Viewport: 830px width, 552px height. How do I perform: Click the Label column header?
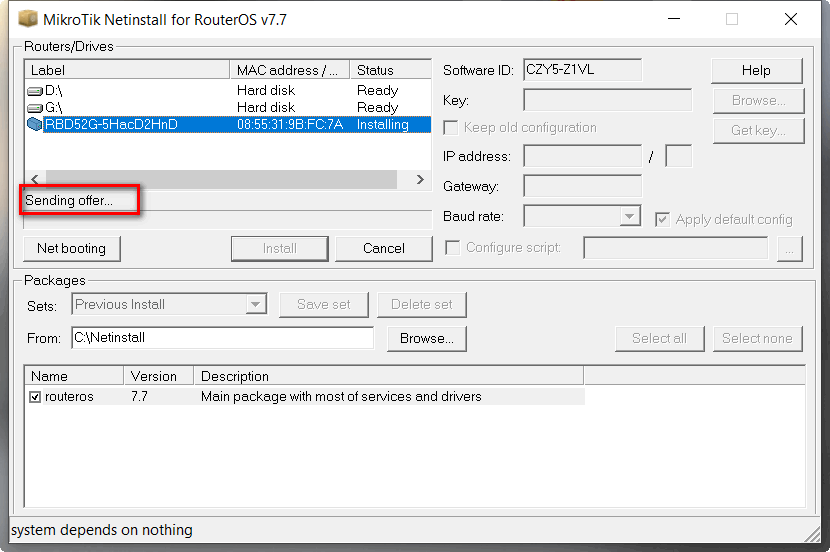coord(127,70)
